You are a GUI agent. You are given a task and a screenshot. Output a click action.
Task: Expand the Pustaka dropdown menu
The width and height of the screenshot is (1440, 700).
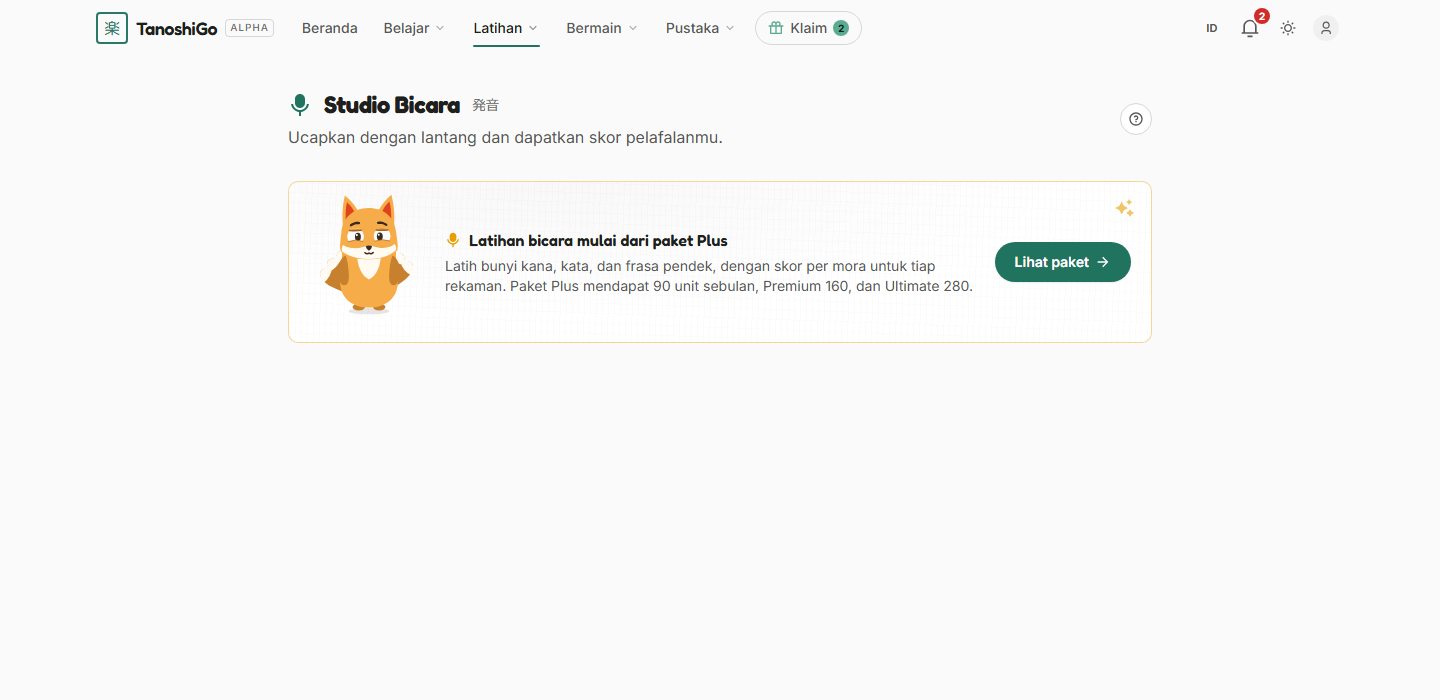tap(700, 28)
